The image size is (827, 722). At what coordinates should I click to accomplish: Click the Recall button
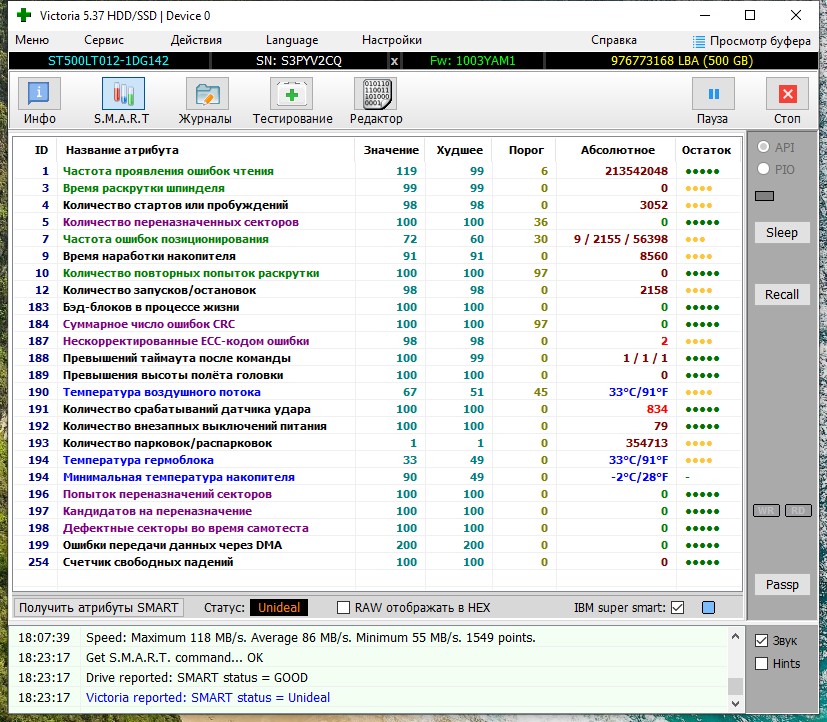(782, 294)
